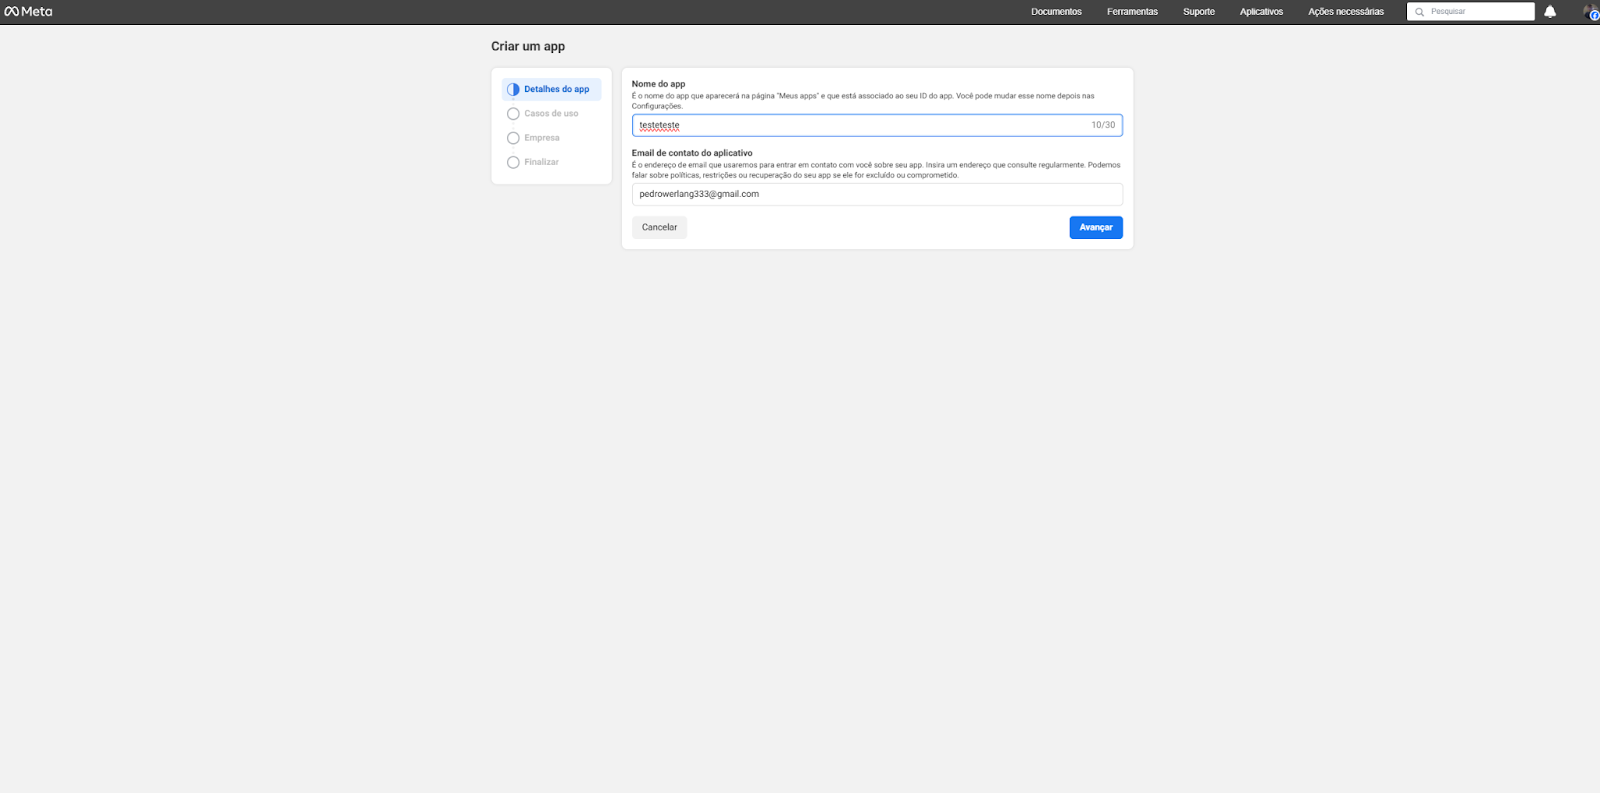Open the profile avatar menu
The height and width of the screenshot is (793, 1600).
click(1590, 12)
